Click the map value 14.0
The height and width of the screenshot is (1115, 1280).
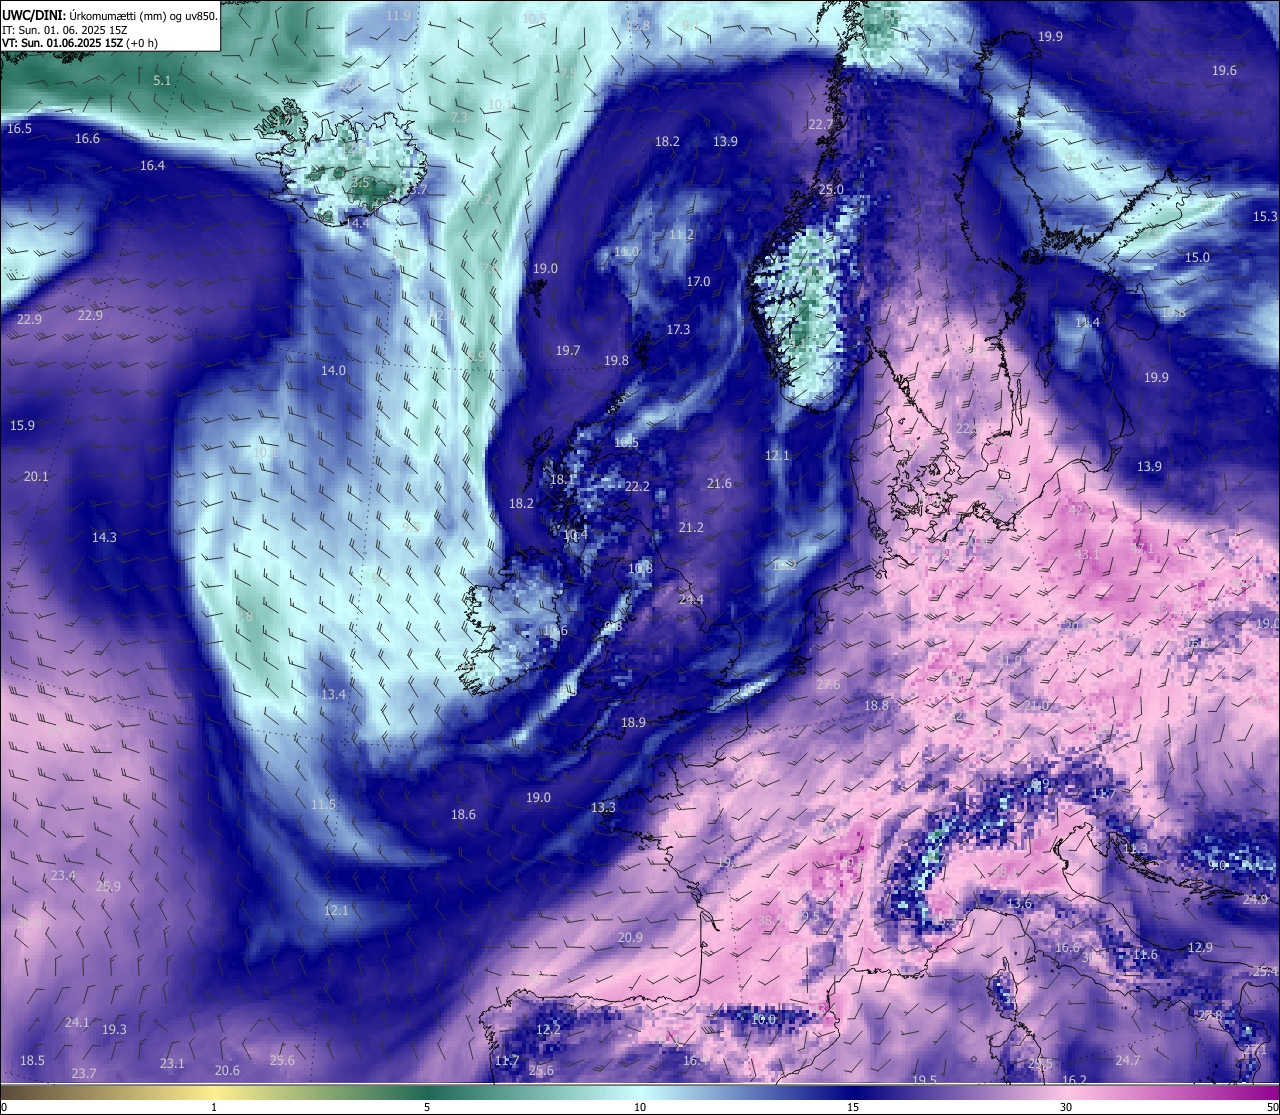click(333, 370)
